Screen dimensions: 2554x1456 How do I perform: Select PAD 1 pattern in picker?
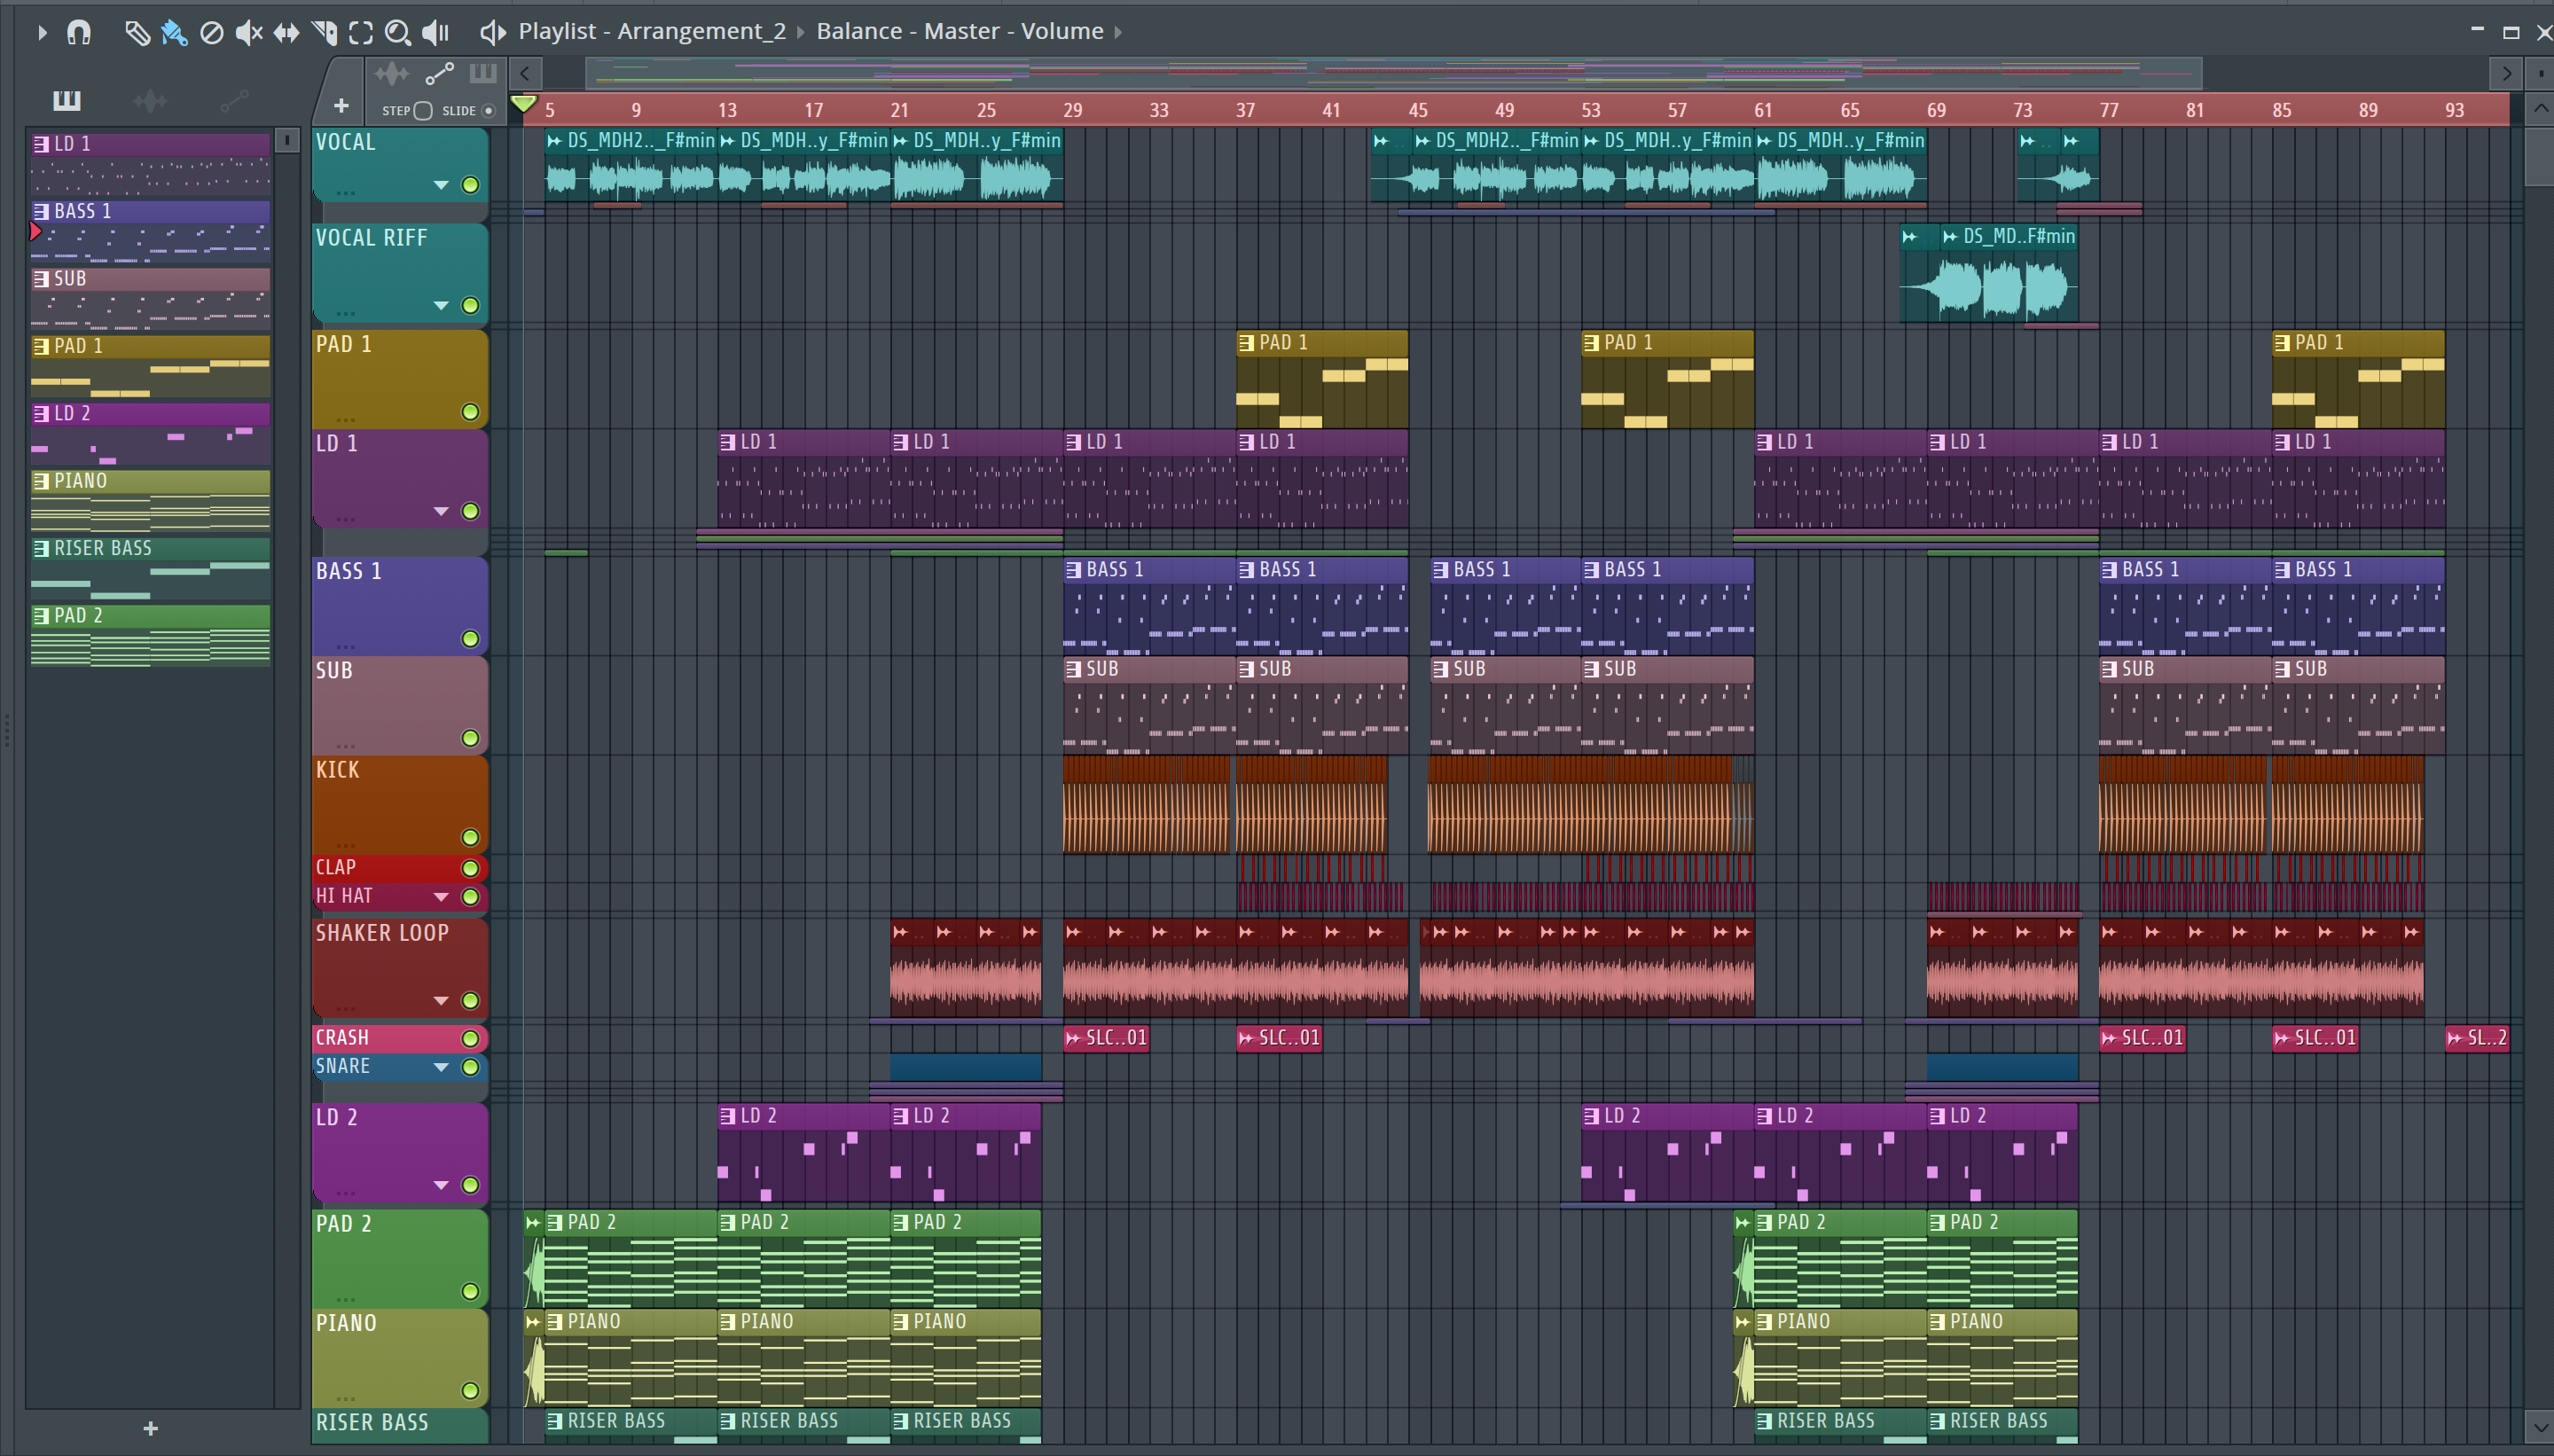coord(150,366)
